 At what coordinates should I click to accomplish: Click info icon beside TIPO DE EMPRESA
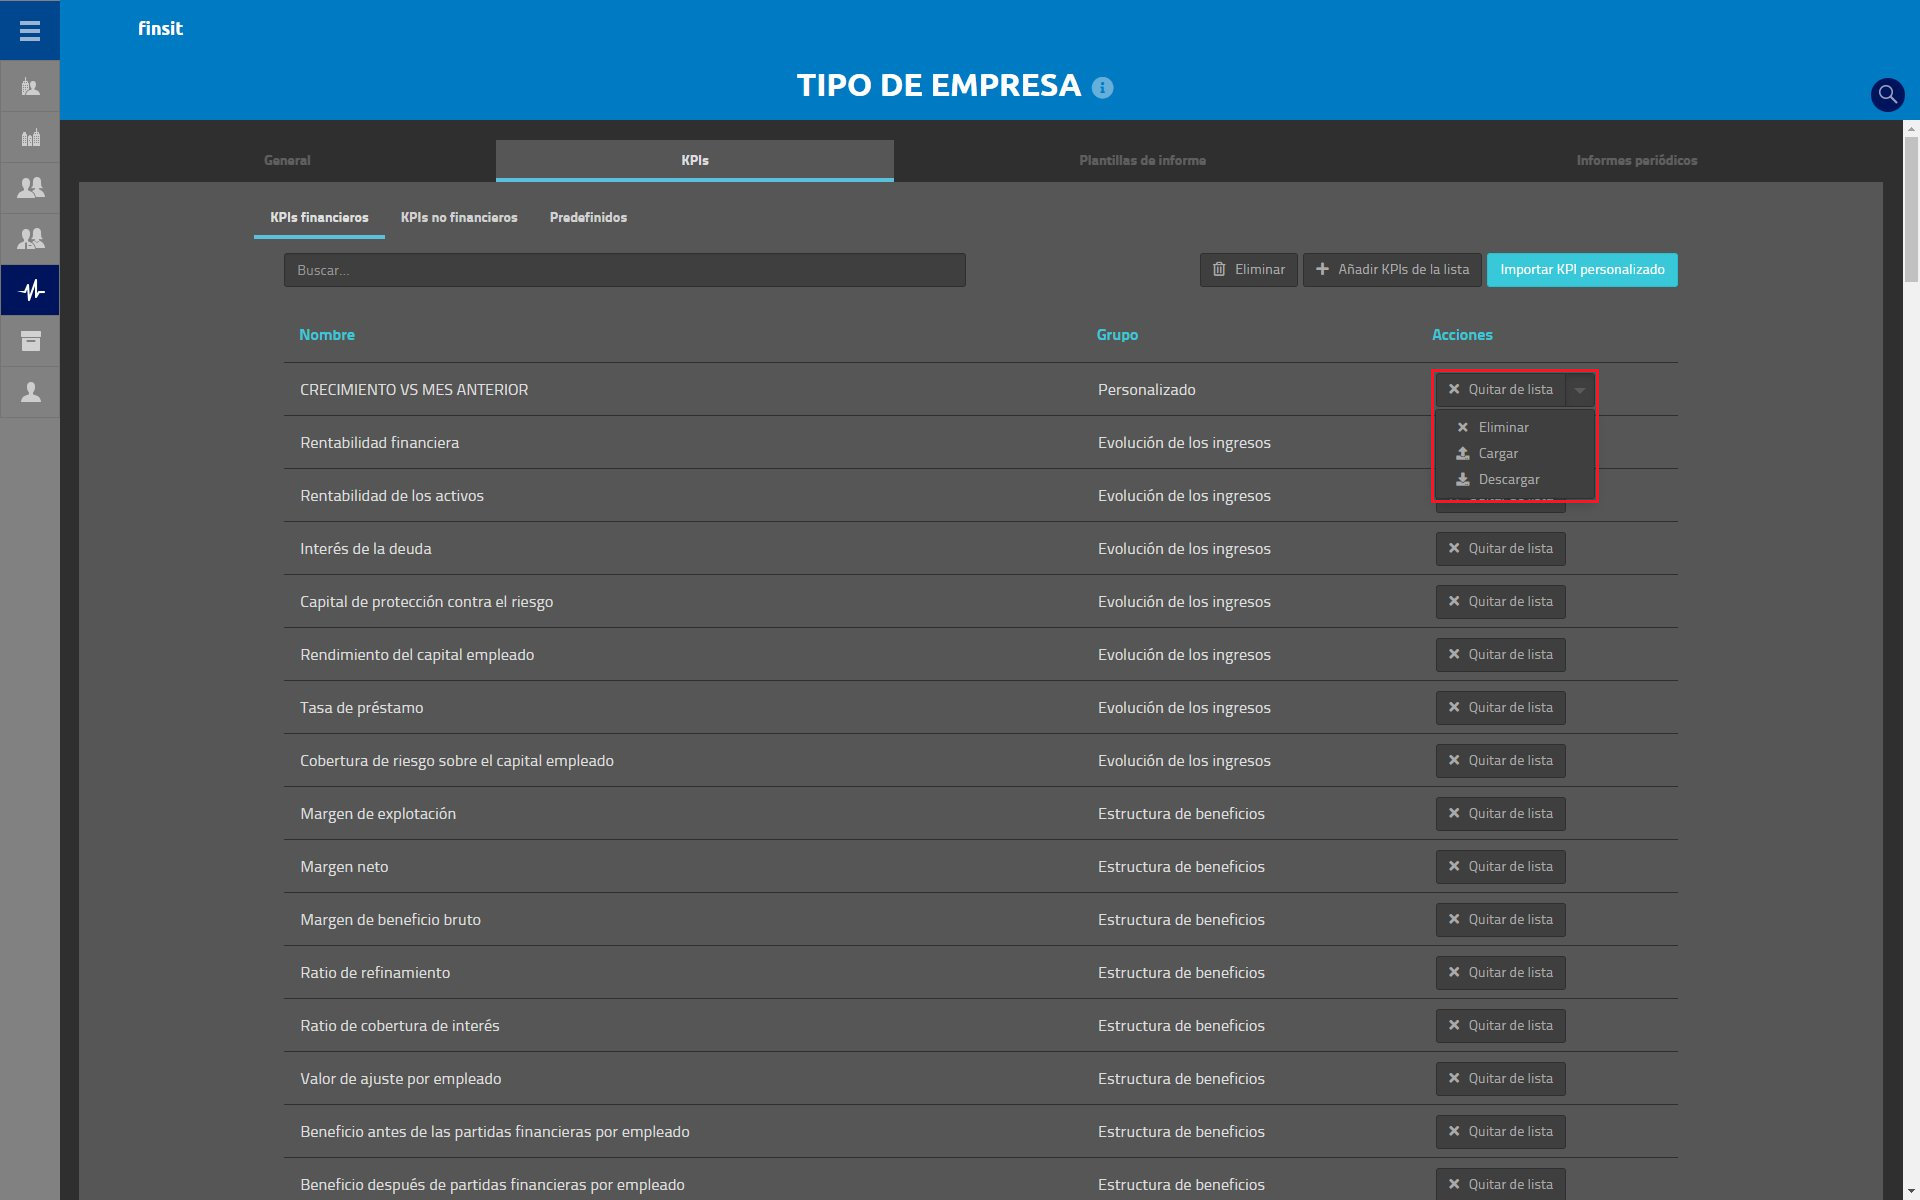click(x=1102, y=88)
